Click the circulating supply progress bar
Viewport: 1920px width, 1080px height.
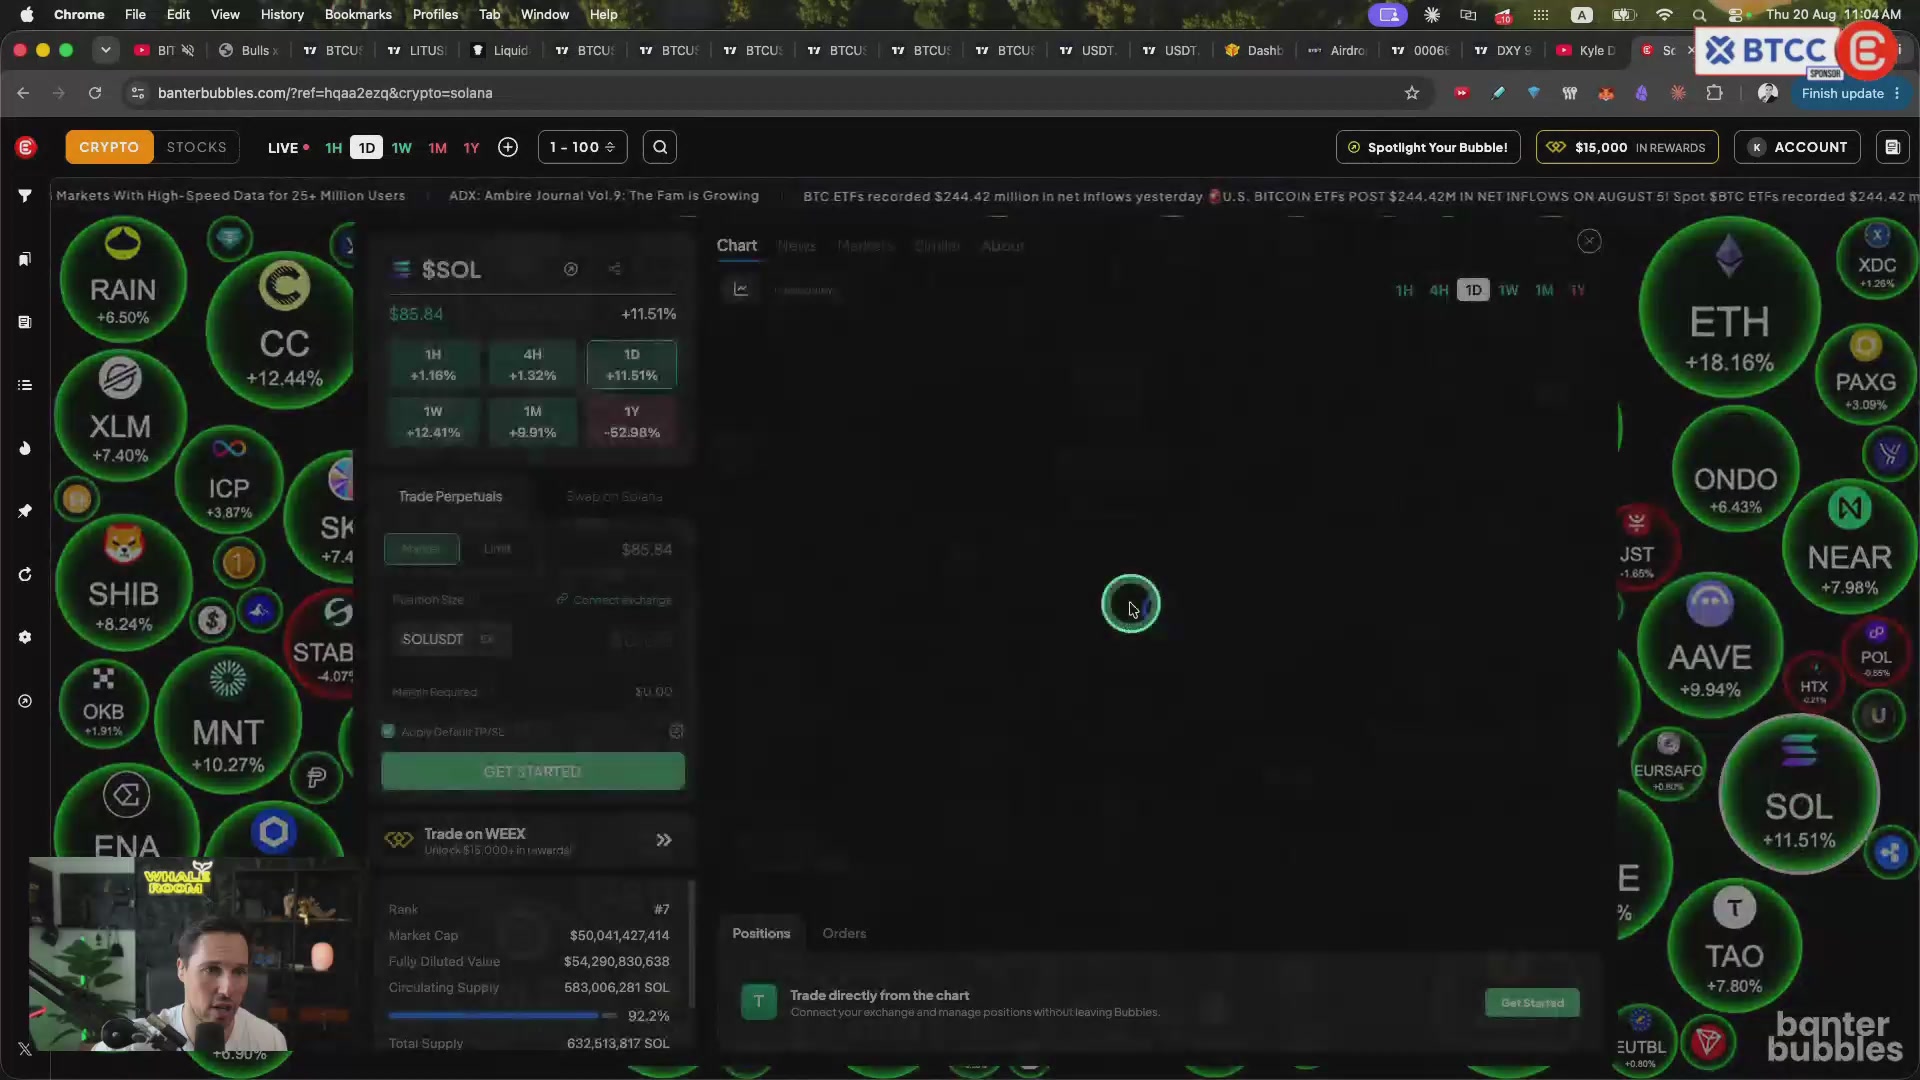pos(502,1016)
